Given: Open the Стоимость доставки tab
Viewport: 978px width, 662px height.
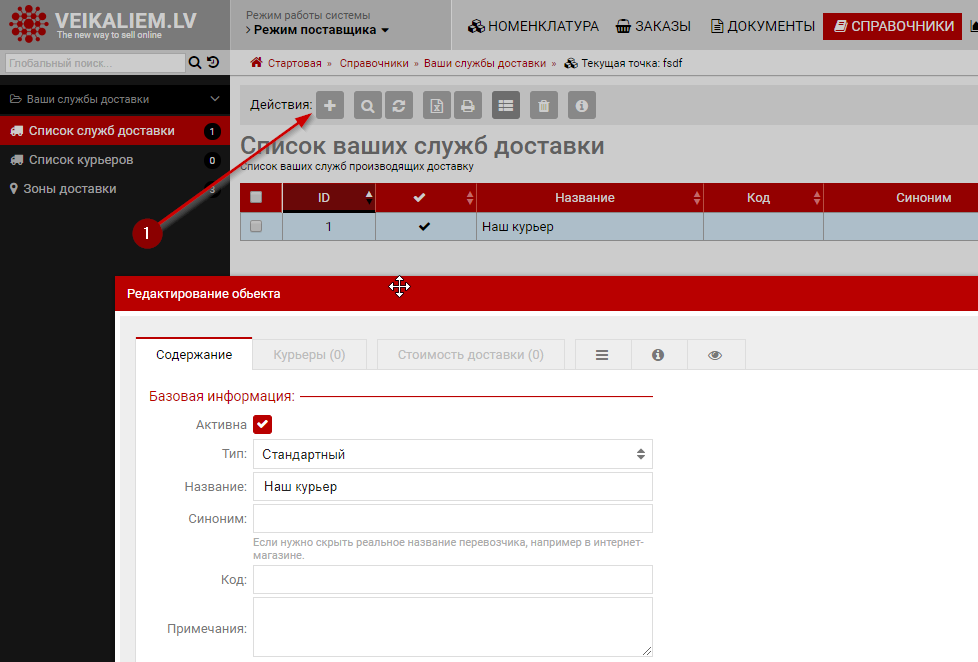Looking at the screenshot, I should 470,354.
